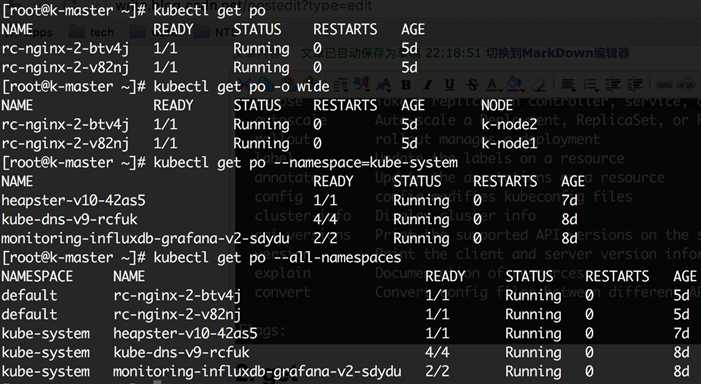Apply Underline U formatting icon

(449, 84)
